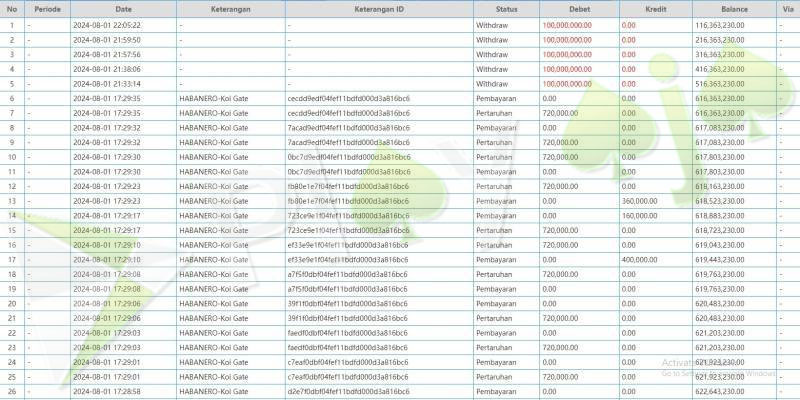800x400 pixels.
Task: Click the d2e7f0dbf04fef11bdfd000d3a816bc6 ID cell
Action: [347, 391]
